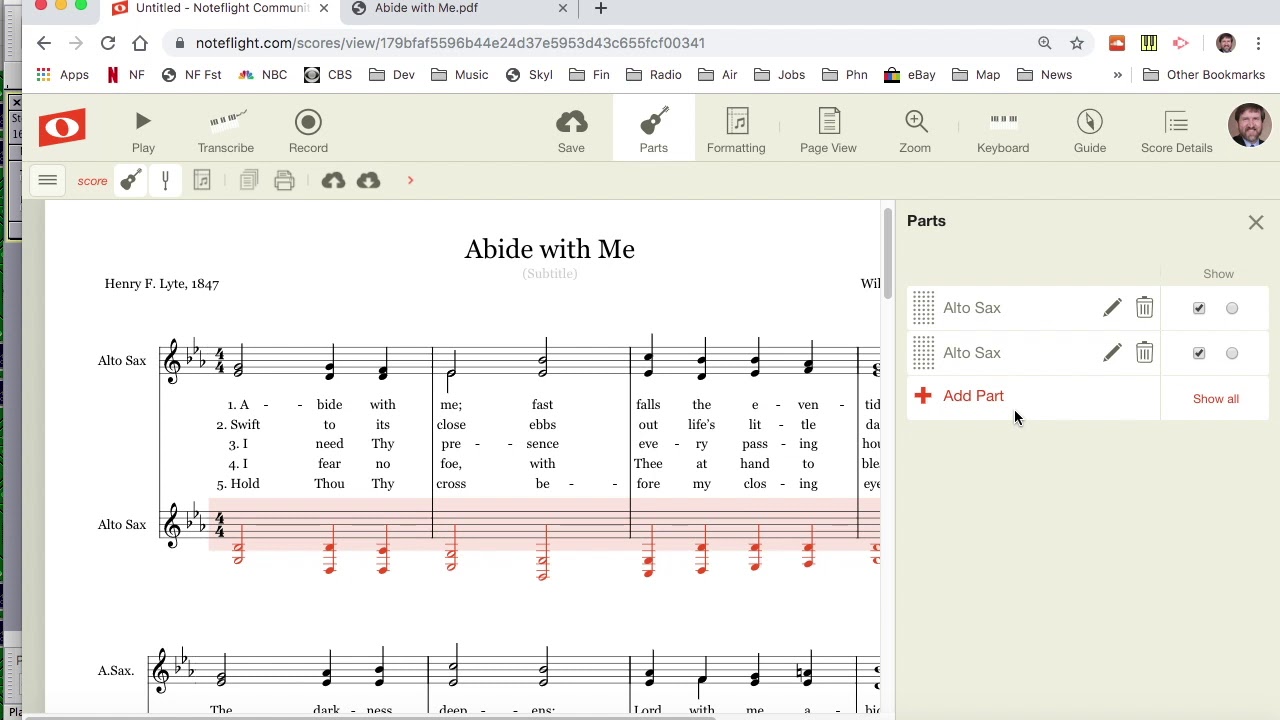1280x720 pixels.
Task: Click the guitar instruments icon in secondary toolbar
Action: (x=131, y=181)
